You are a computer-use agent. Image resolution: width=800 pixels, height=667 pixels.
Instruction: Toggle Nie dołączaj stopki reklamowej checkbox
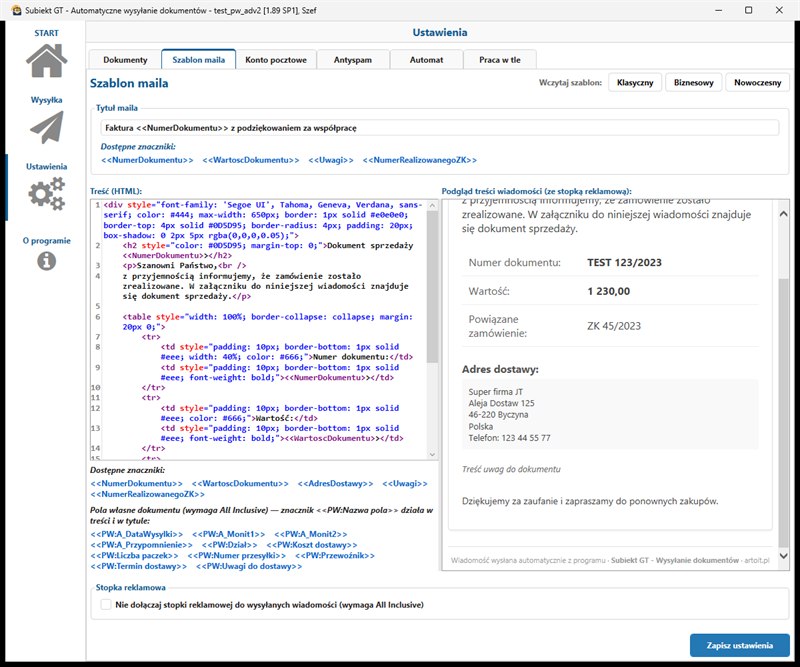pyautogui.click(x=106, y=605)
